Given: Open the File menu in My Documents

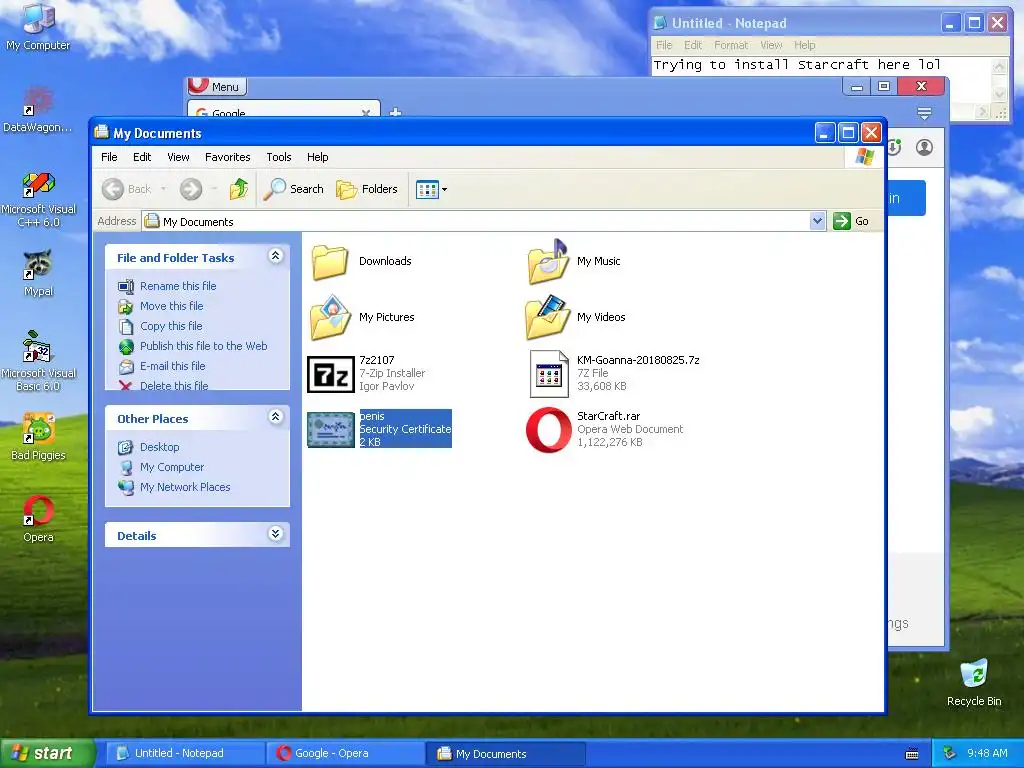Looking at the screenshot, I should click(x=109, y=157).
